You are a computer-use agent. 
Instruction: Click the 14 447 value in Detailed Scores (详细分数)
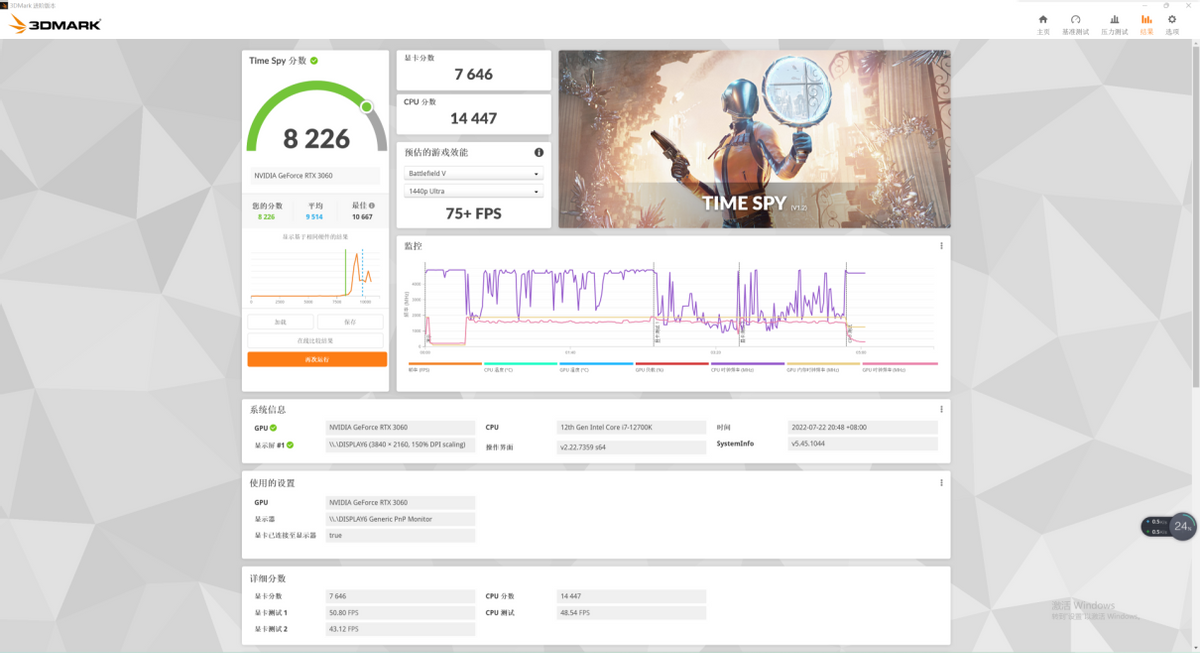coord(631,596)
